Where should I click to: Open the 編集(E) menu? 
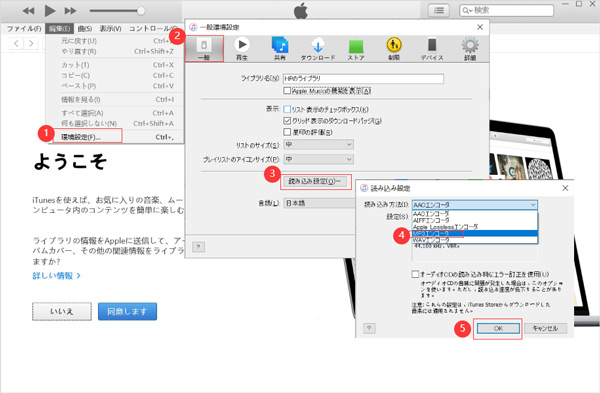[59, 29]
